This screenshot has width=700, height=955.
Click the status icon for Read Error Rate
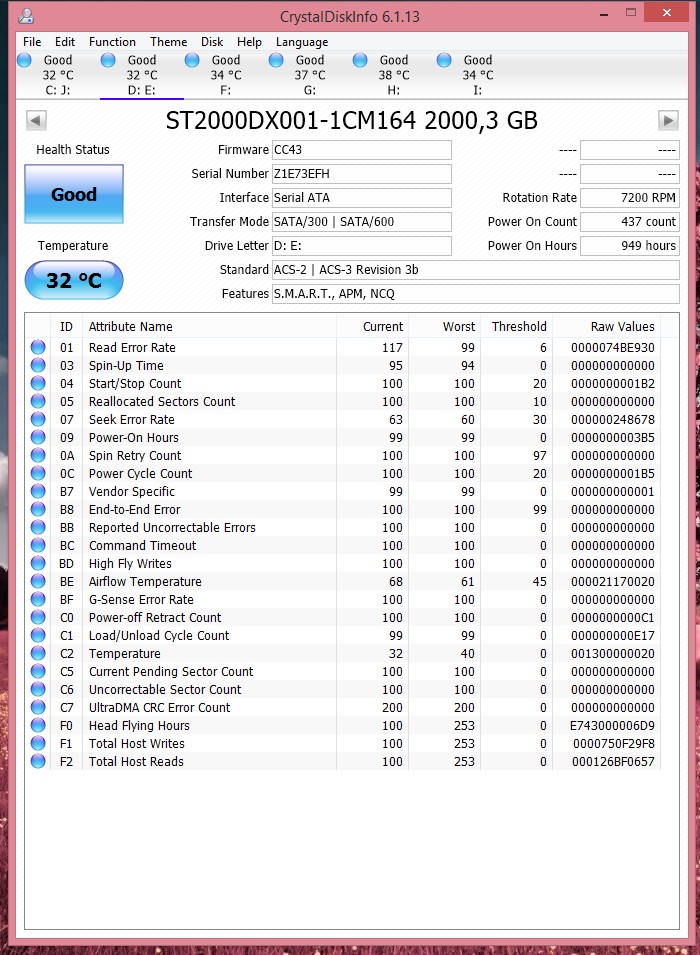point(38,347)
